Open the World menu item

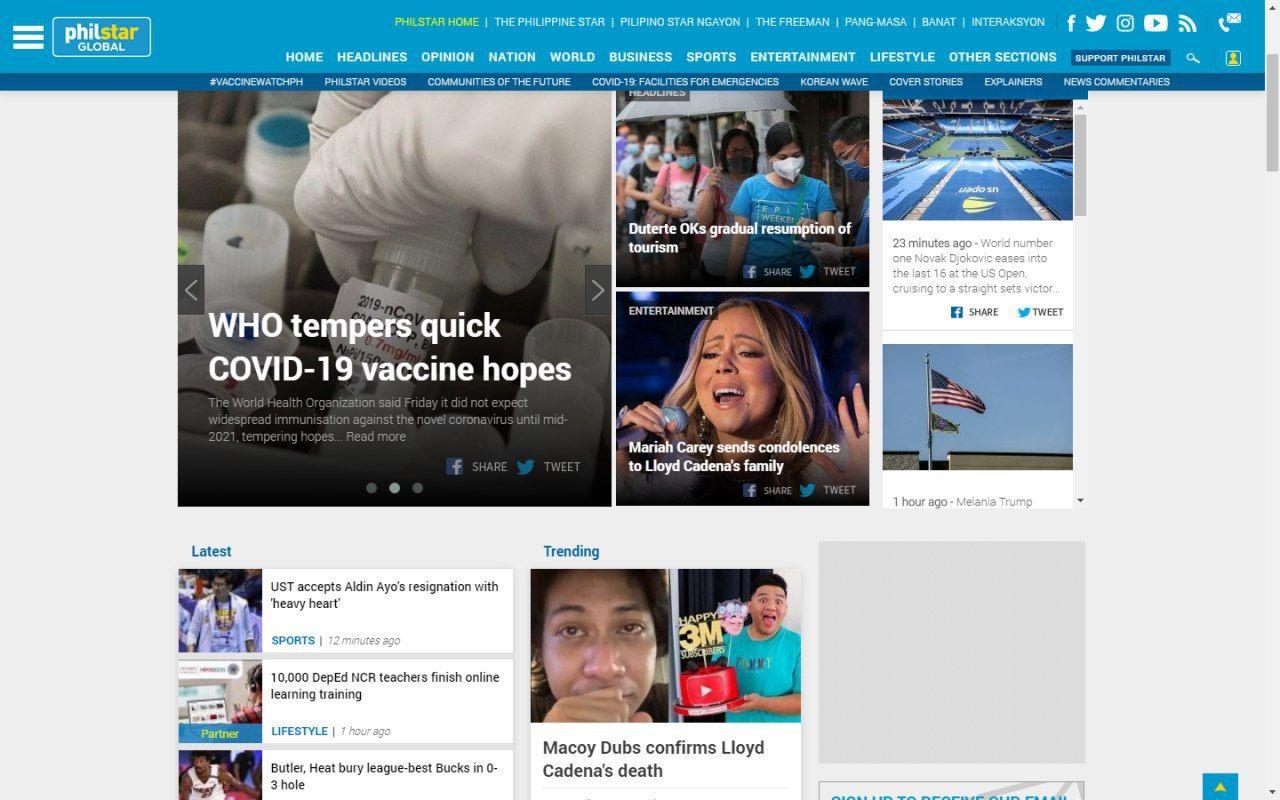pyautogui.click(x=572, y=57)
